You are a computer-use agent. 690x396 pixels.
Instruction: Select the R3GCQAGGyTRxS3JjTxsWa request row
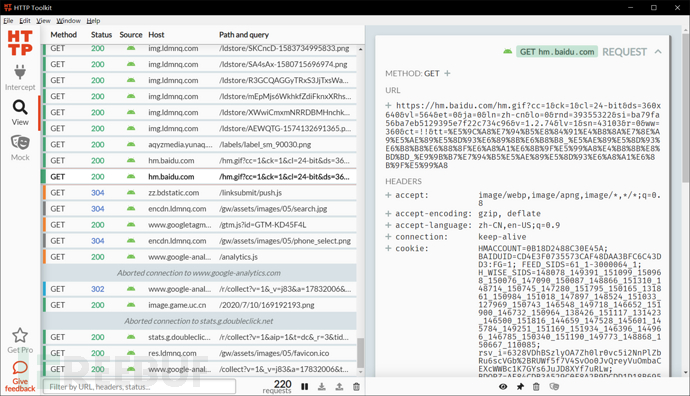[200, 80]
